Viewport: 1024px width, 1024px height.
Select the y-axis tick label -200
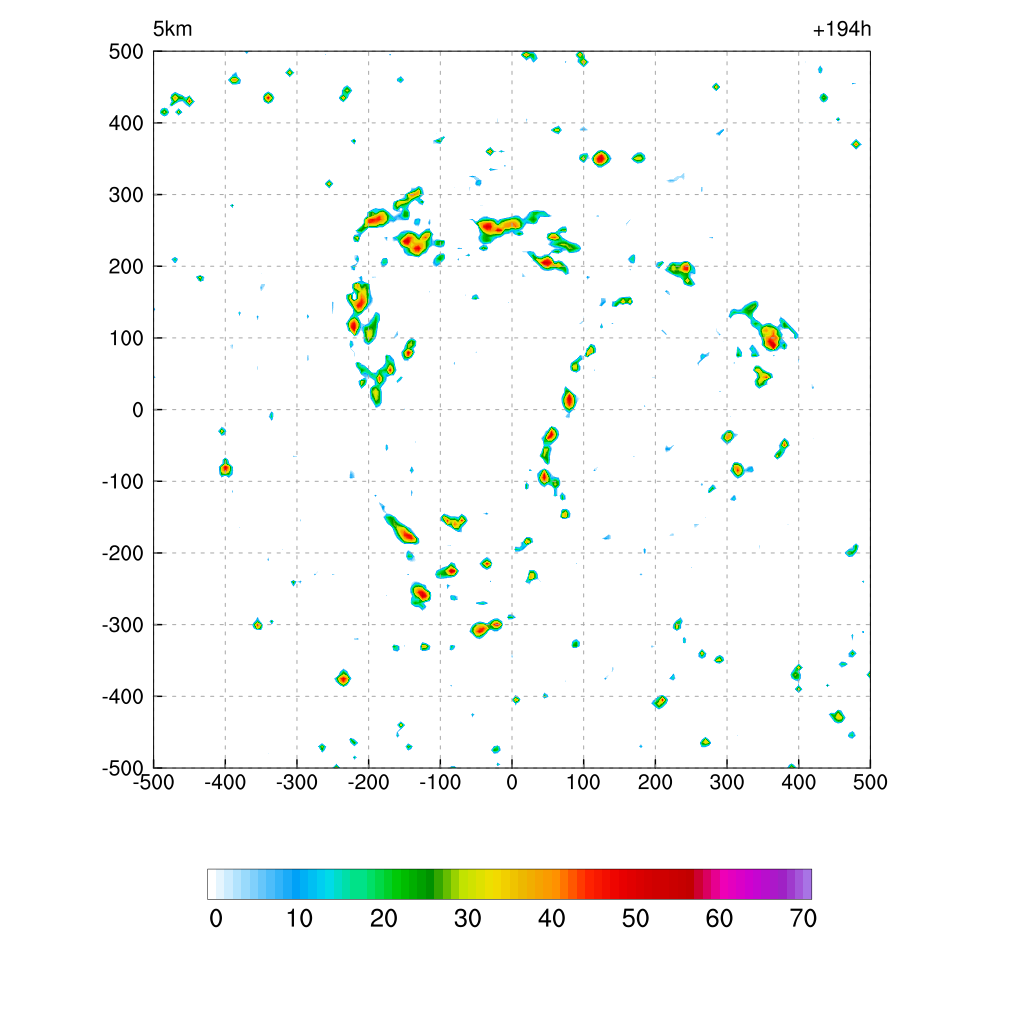click(123, 554)
